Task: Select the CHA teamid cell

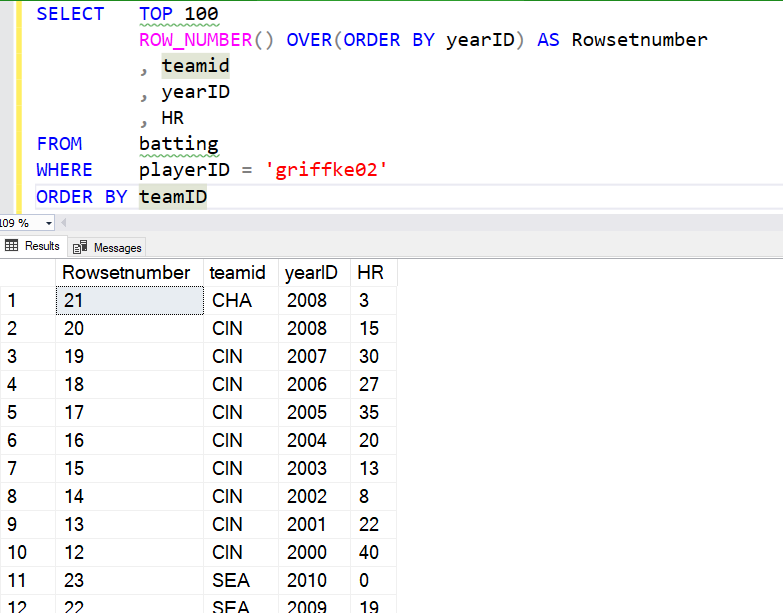Action: (232, 300)
